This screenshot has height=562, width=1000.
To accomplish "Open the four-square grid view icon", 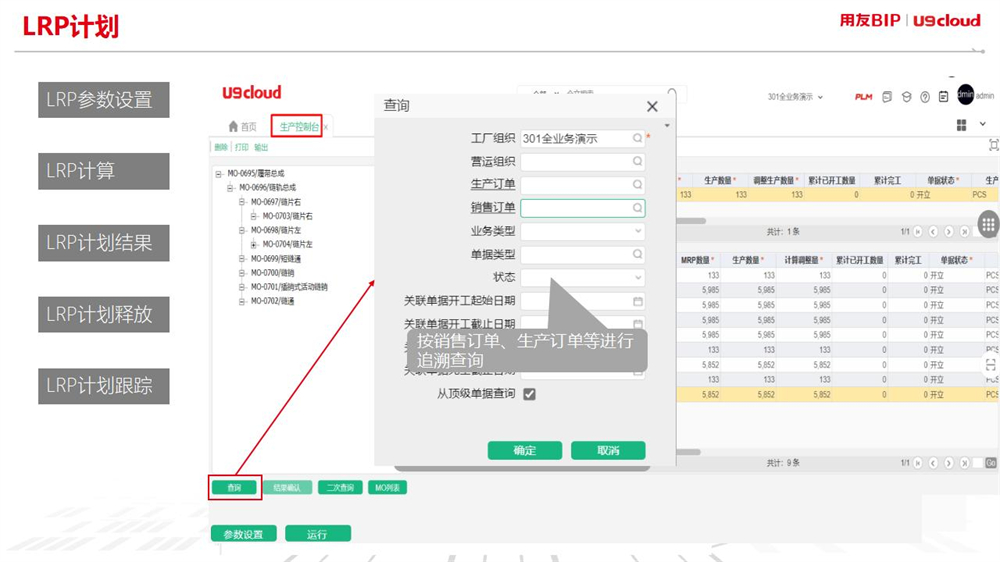I will point(962,125).
